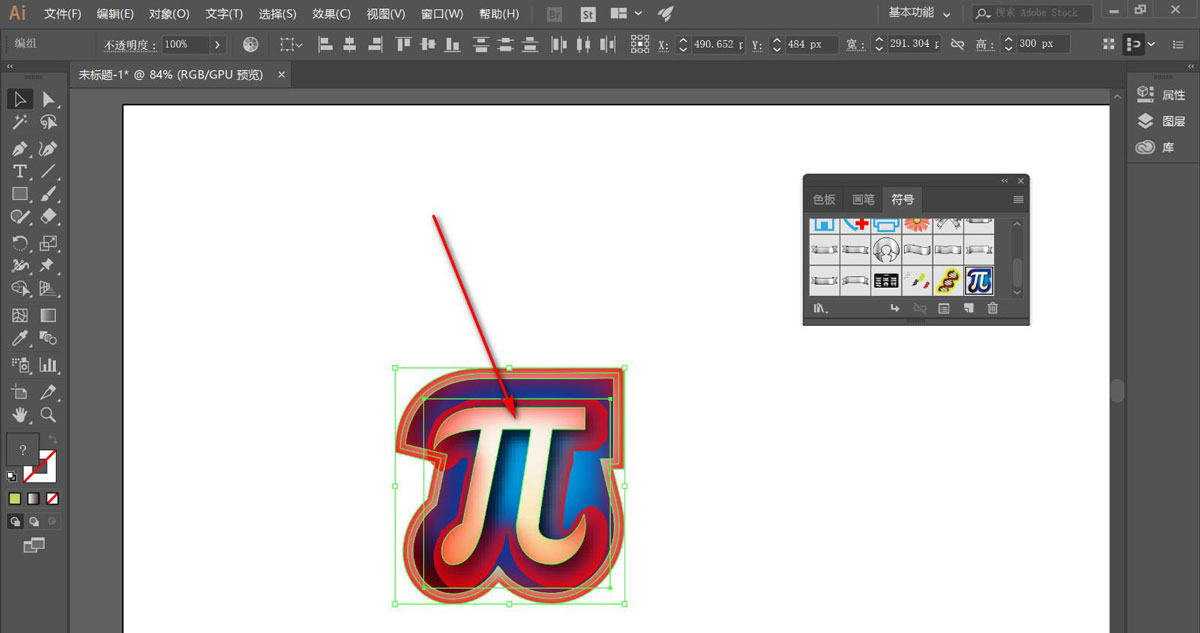
Task: Select the Type tool
Action: point(19,171)
